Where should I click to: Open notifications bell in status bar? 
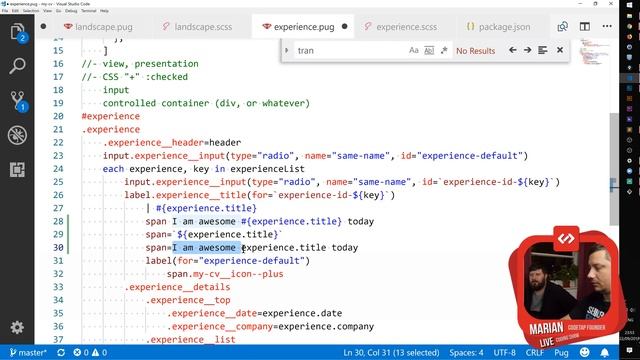[x=604, y=352]
